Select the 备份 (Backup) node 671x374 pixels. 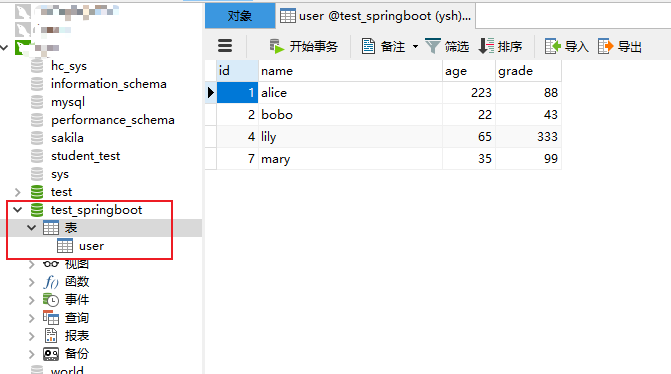click(77, 354)
